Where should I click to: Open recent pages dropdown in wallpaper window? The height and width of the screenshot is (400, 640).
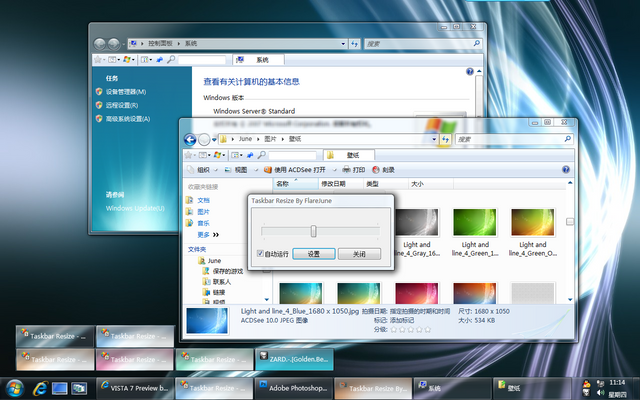coord(214,140)
